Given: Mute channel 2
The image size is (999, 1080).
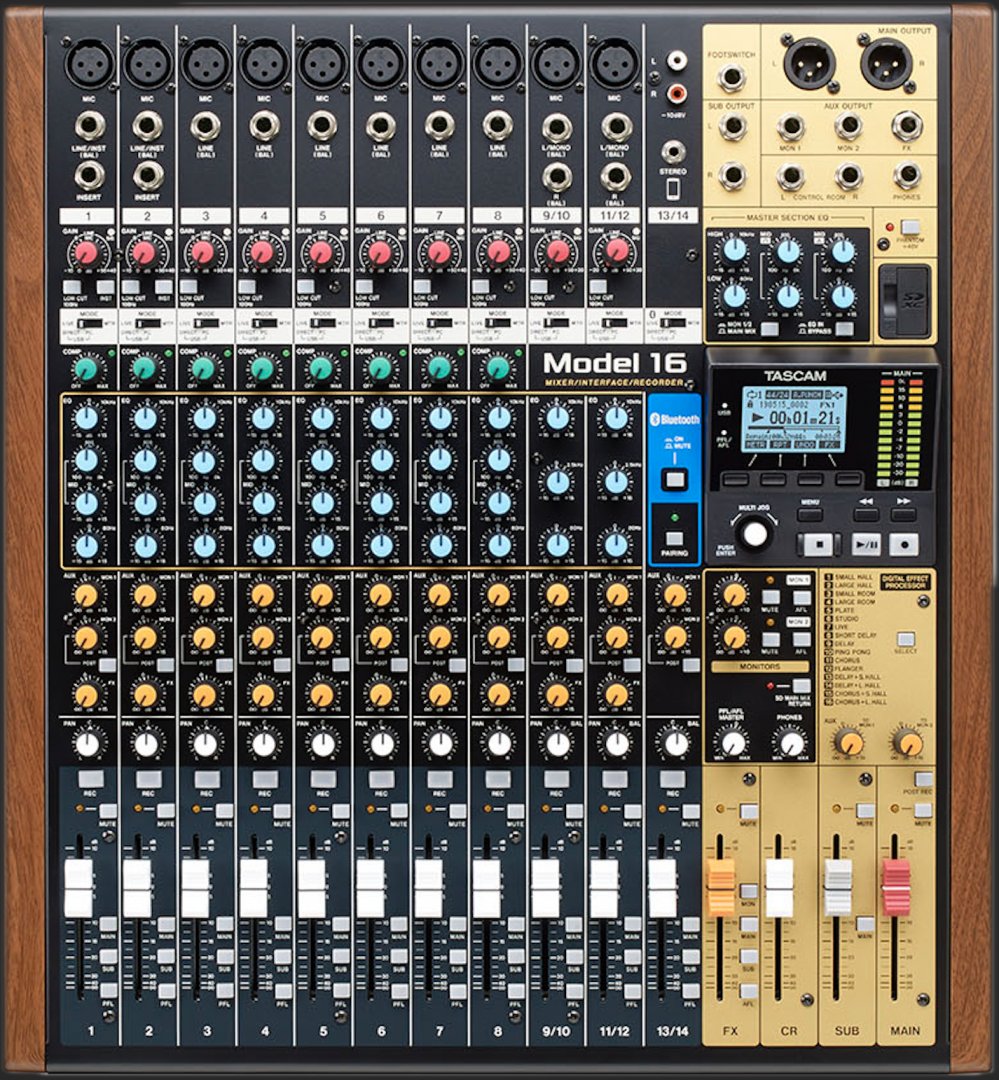Looking at the screenshot, I should [x=166, y=810].
